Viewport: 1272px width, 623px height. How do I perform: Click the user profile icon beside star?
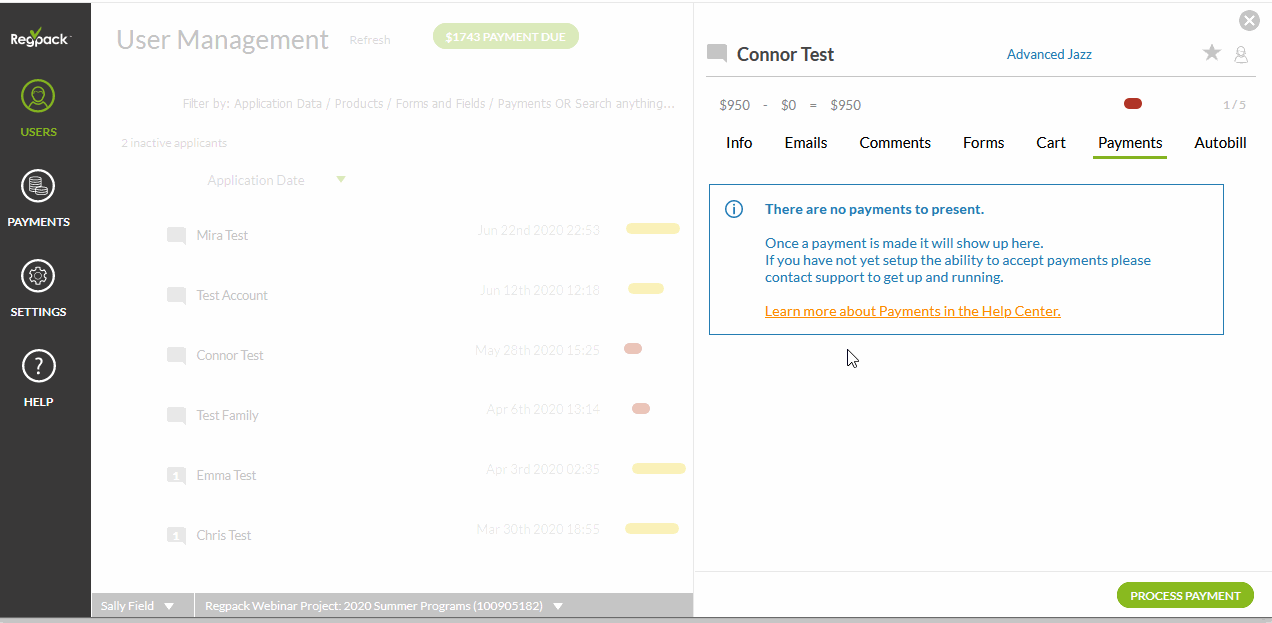coord(1241,55)
